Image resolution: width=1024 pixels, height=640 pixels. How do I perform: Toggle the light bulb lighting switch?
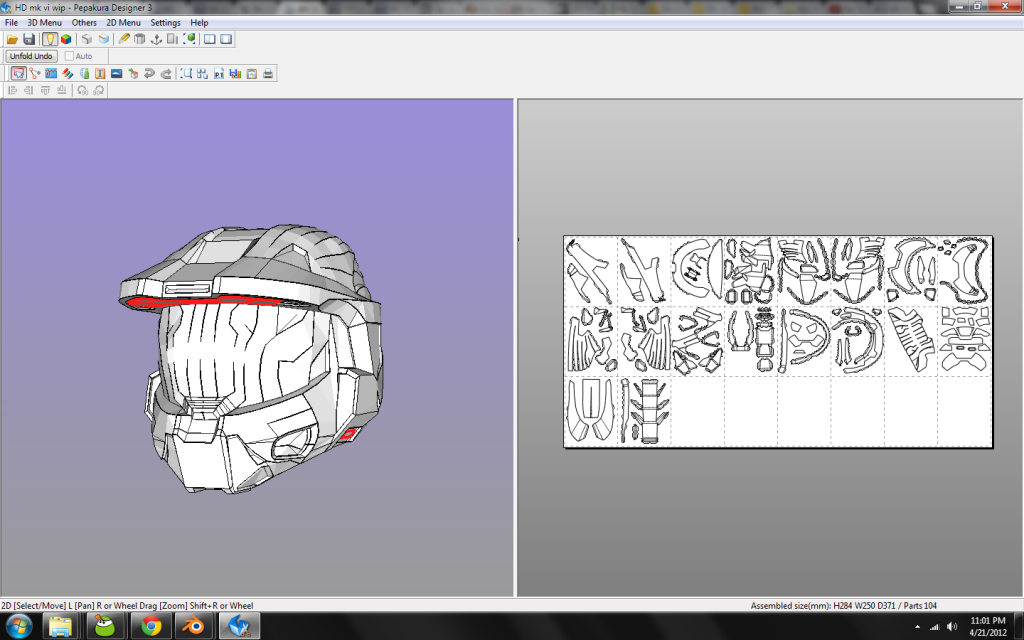pos(50,39)
